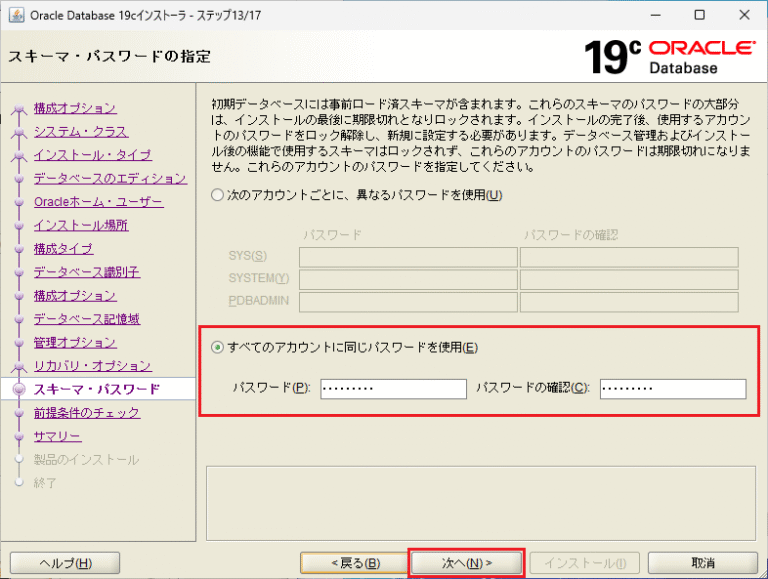This screenshot has width=768, height=579.
Task: Click the PDBADMIN password field
Action: (408, 302)
